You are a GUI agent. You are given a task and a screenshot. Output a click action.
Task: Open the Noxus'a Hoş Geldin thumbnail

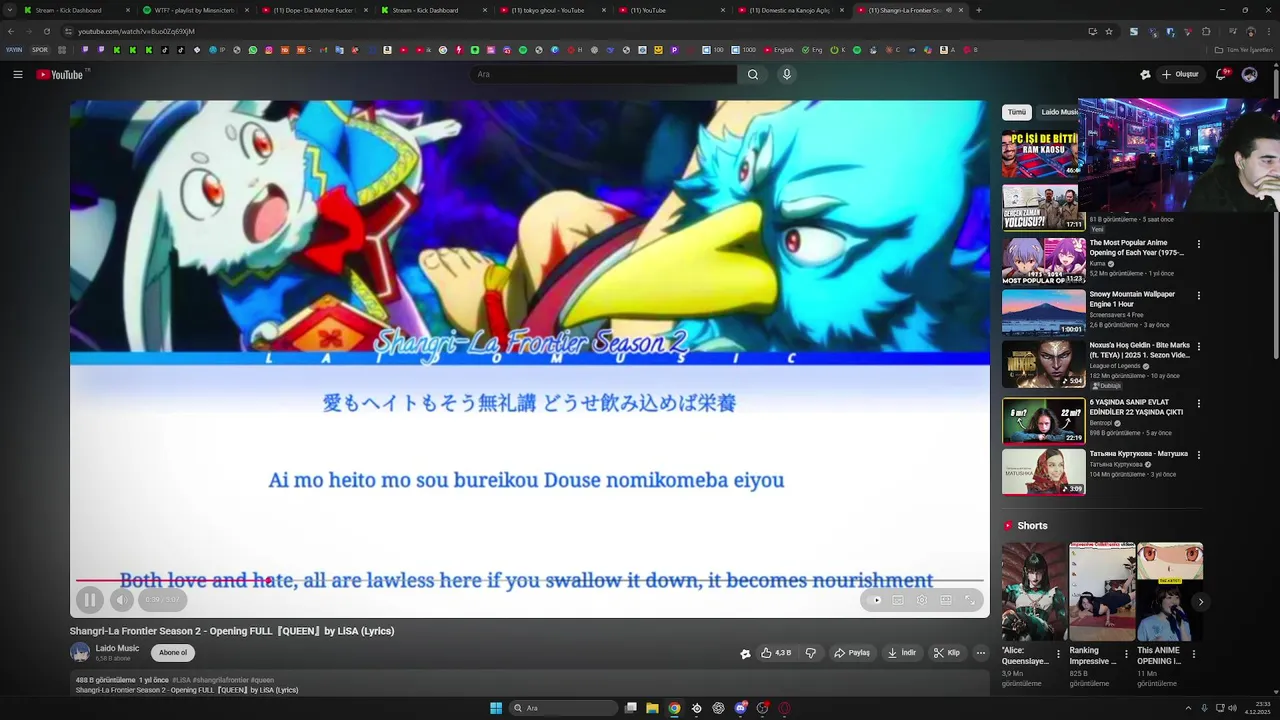(x=1044, y=364)
